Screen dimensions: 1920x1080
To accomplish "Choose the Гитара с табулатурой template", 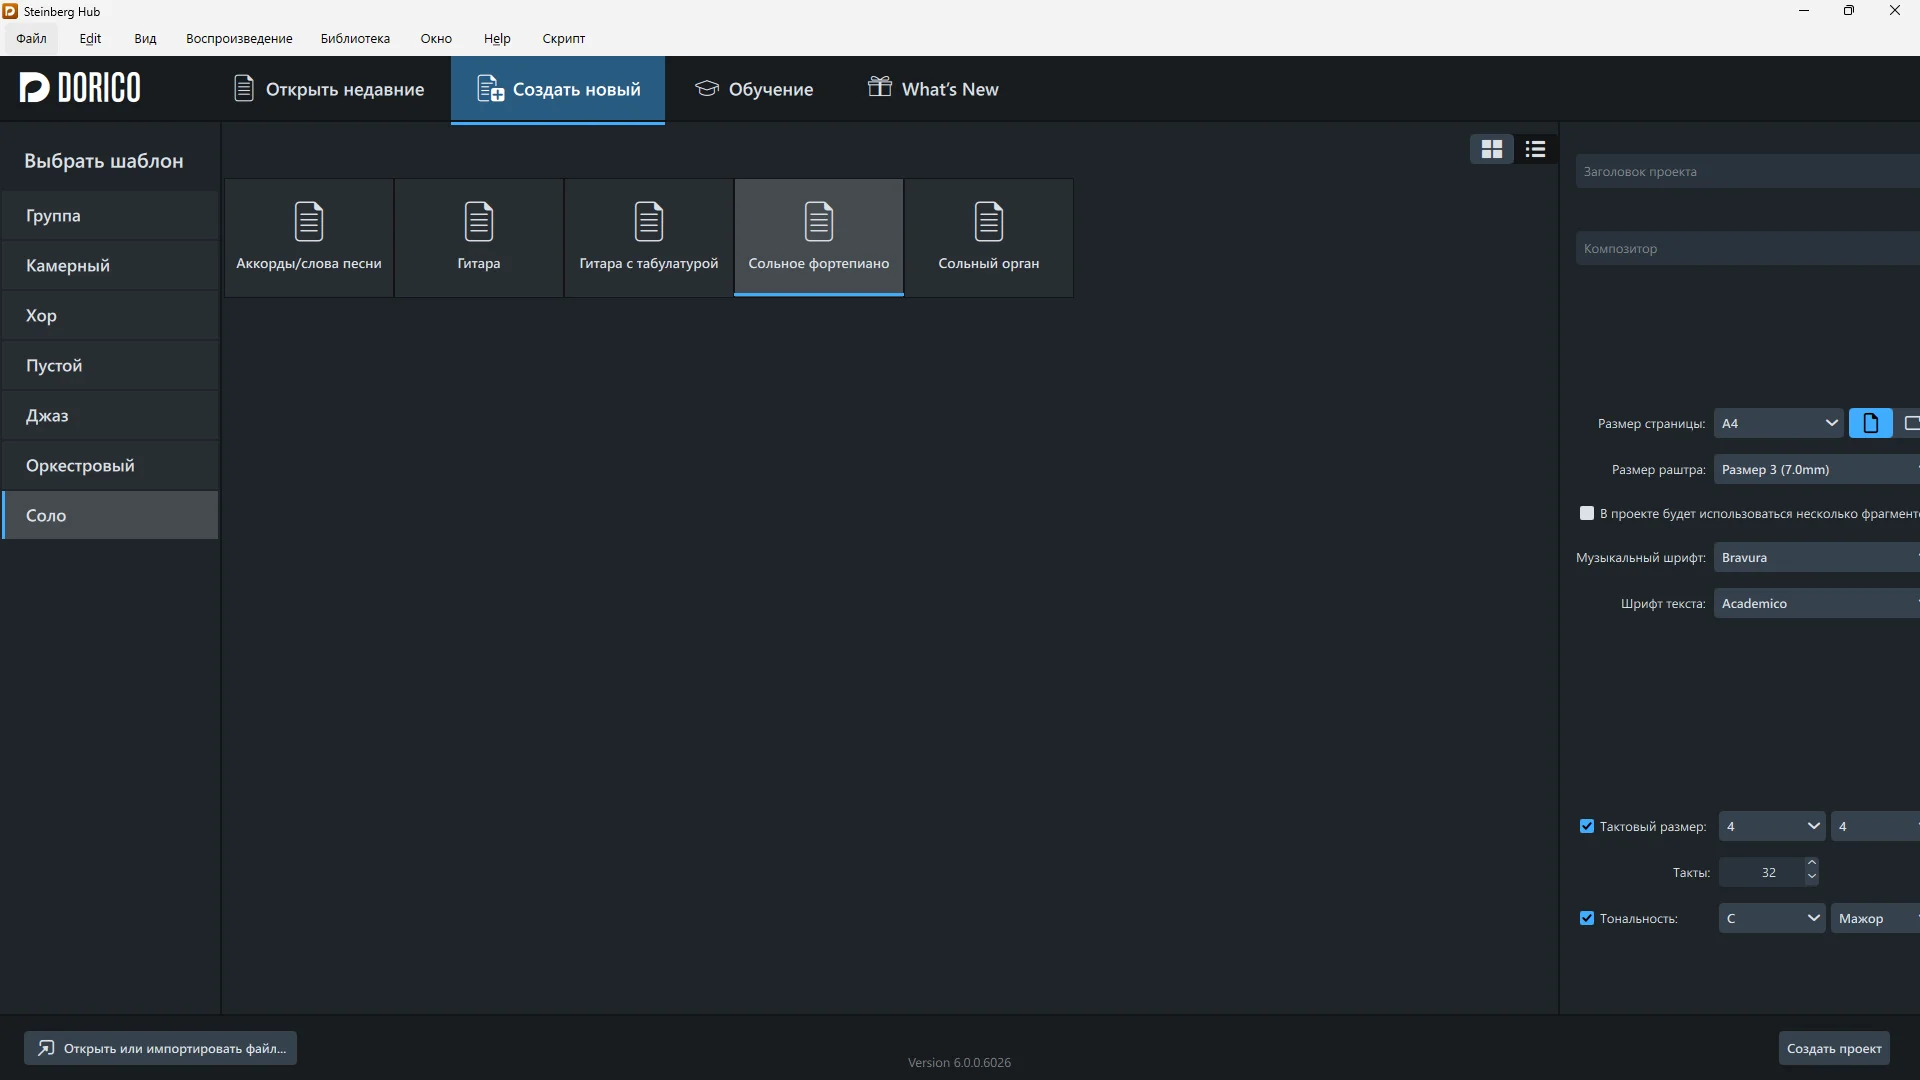I will [648, 237].
